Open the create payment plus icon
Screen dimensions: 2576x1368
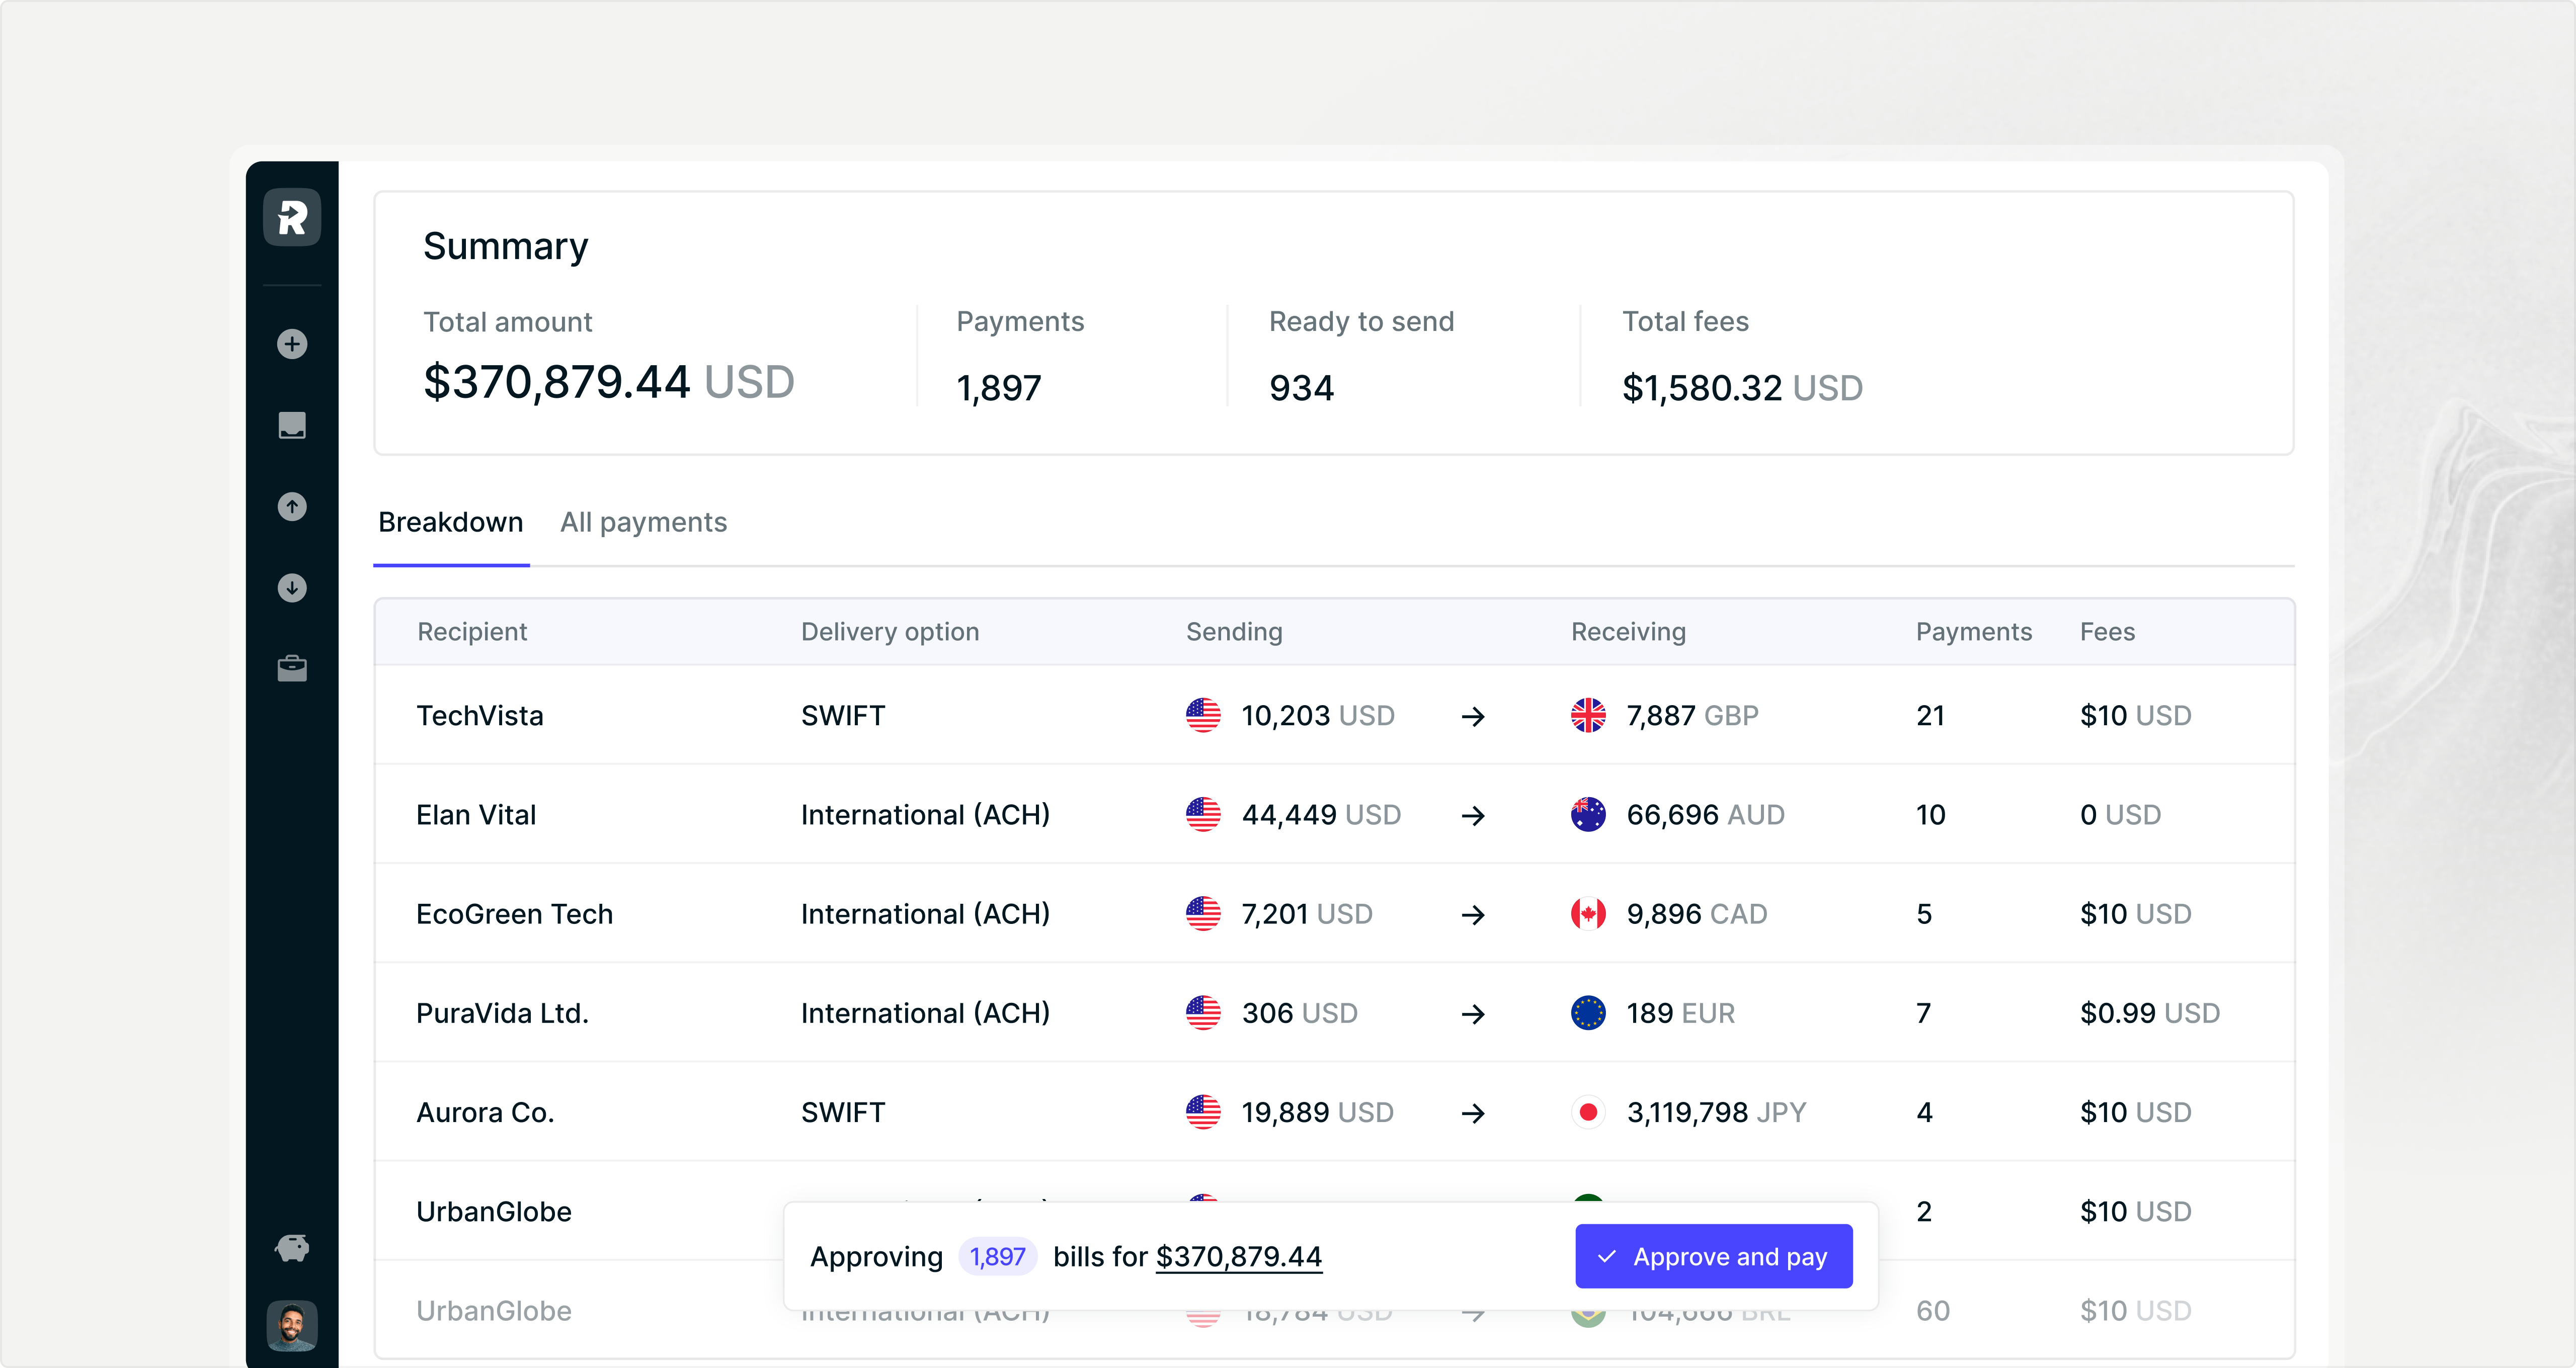[291, 344]
